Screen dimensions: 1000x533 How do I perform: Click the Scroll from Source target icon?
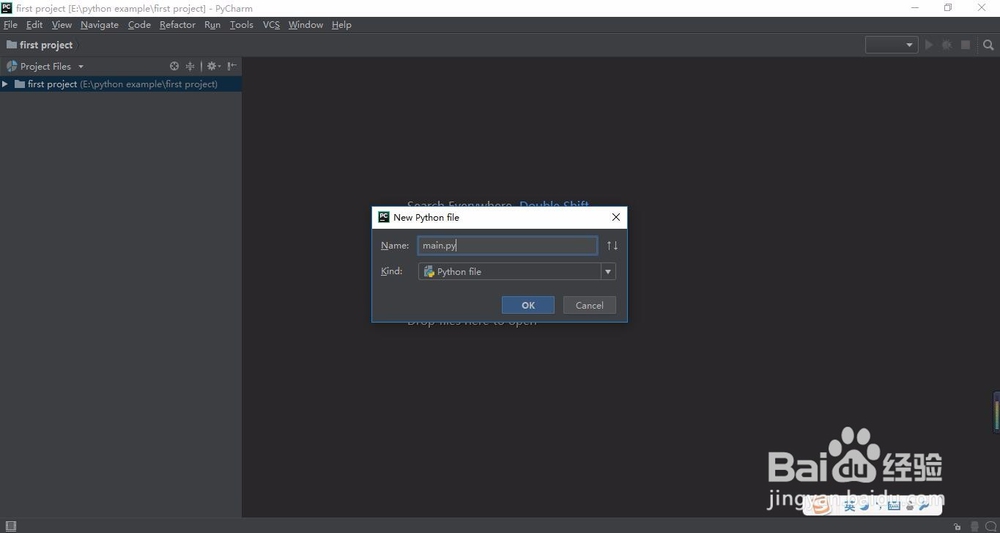coord(174,66)
